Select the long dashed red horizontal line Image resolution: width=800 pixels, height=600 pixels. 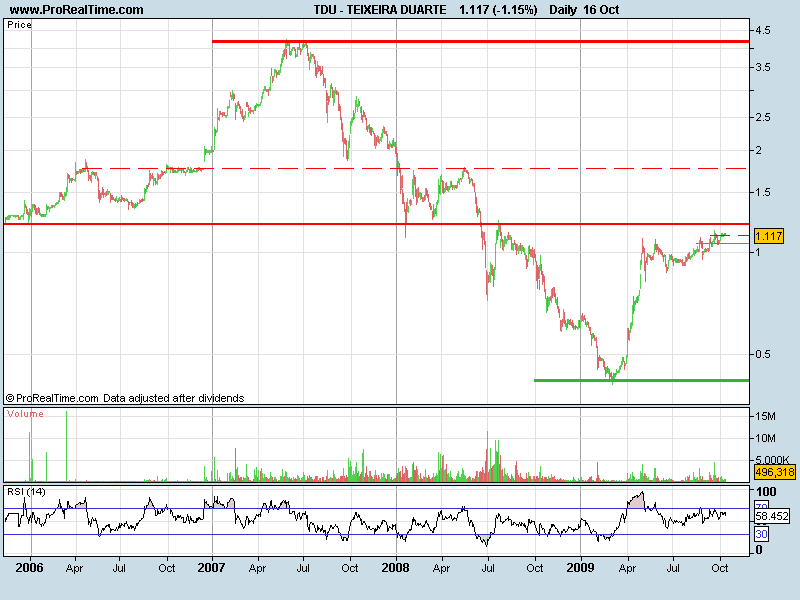[412, 168]
